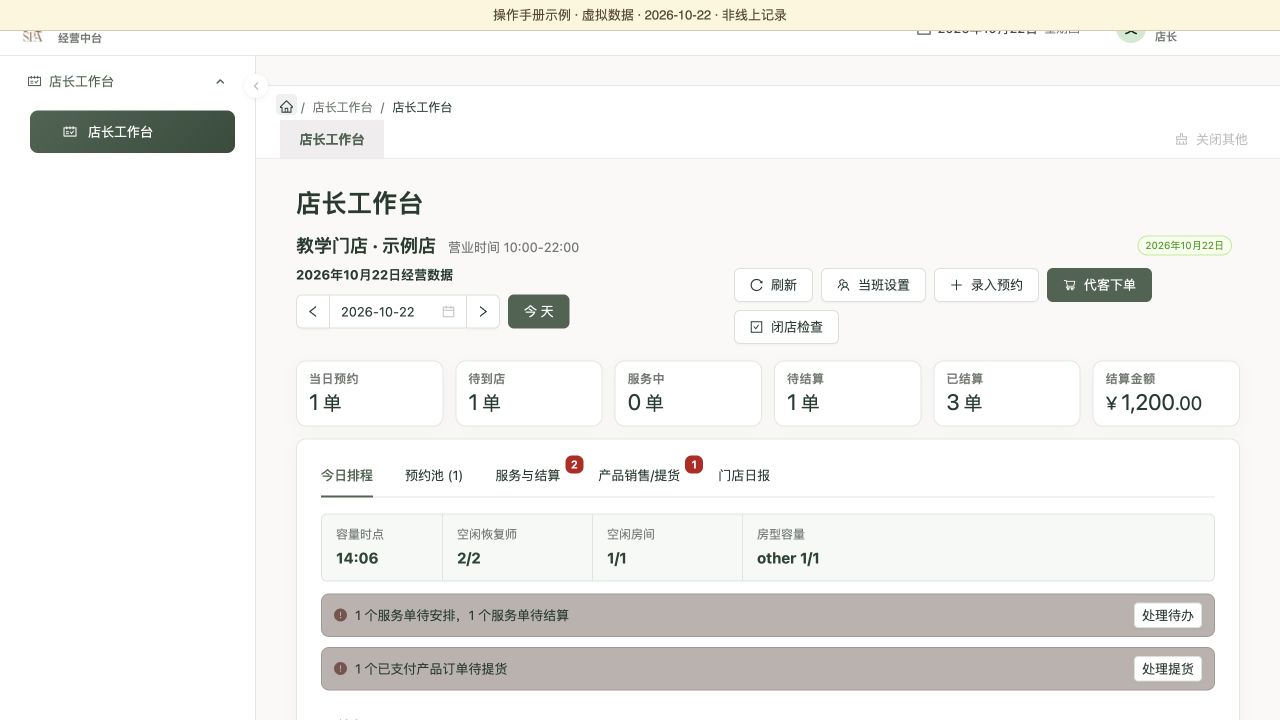Click the 当日预约 stat card
Viewport: 1280px width, 720px height.
(370, 393)
